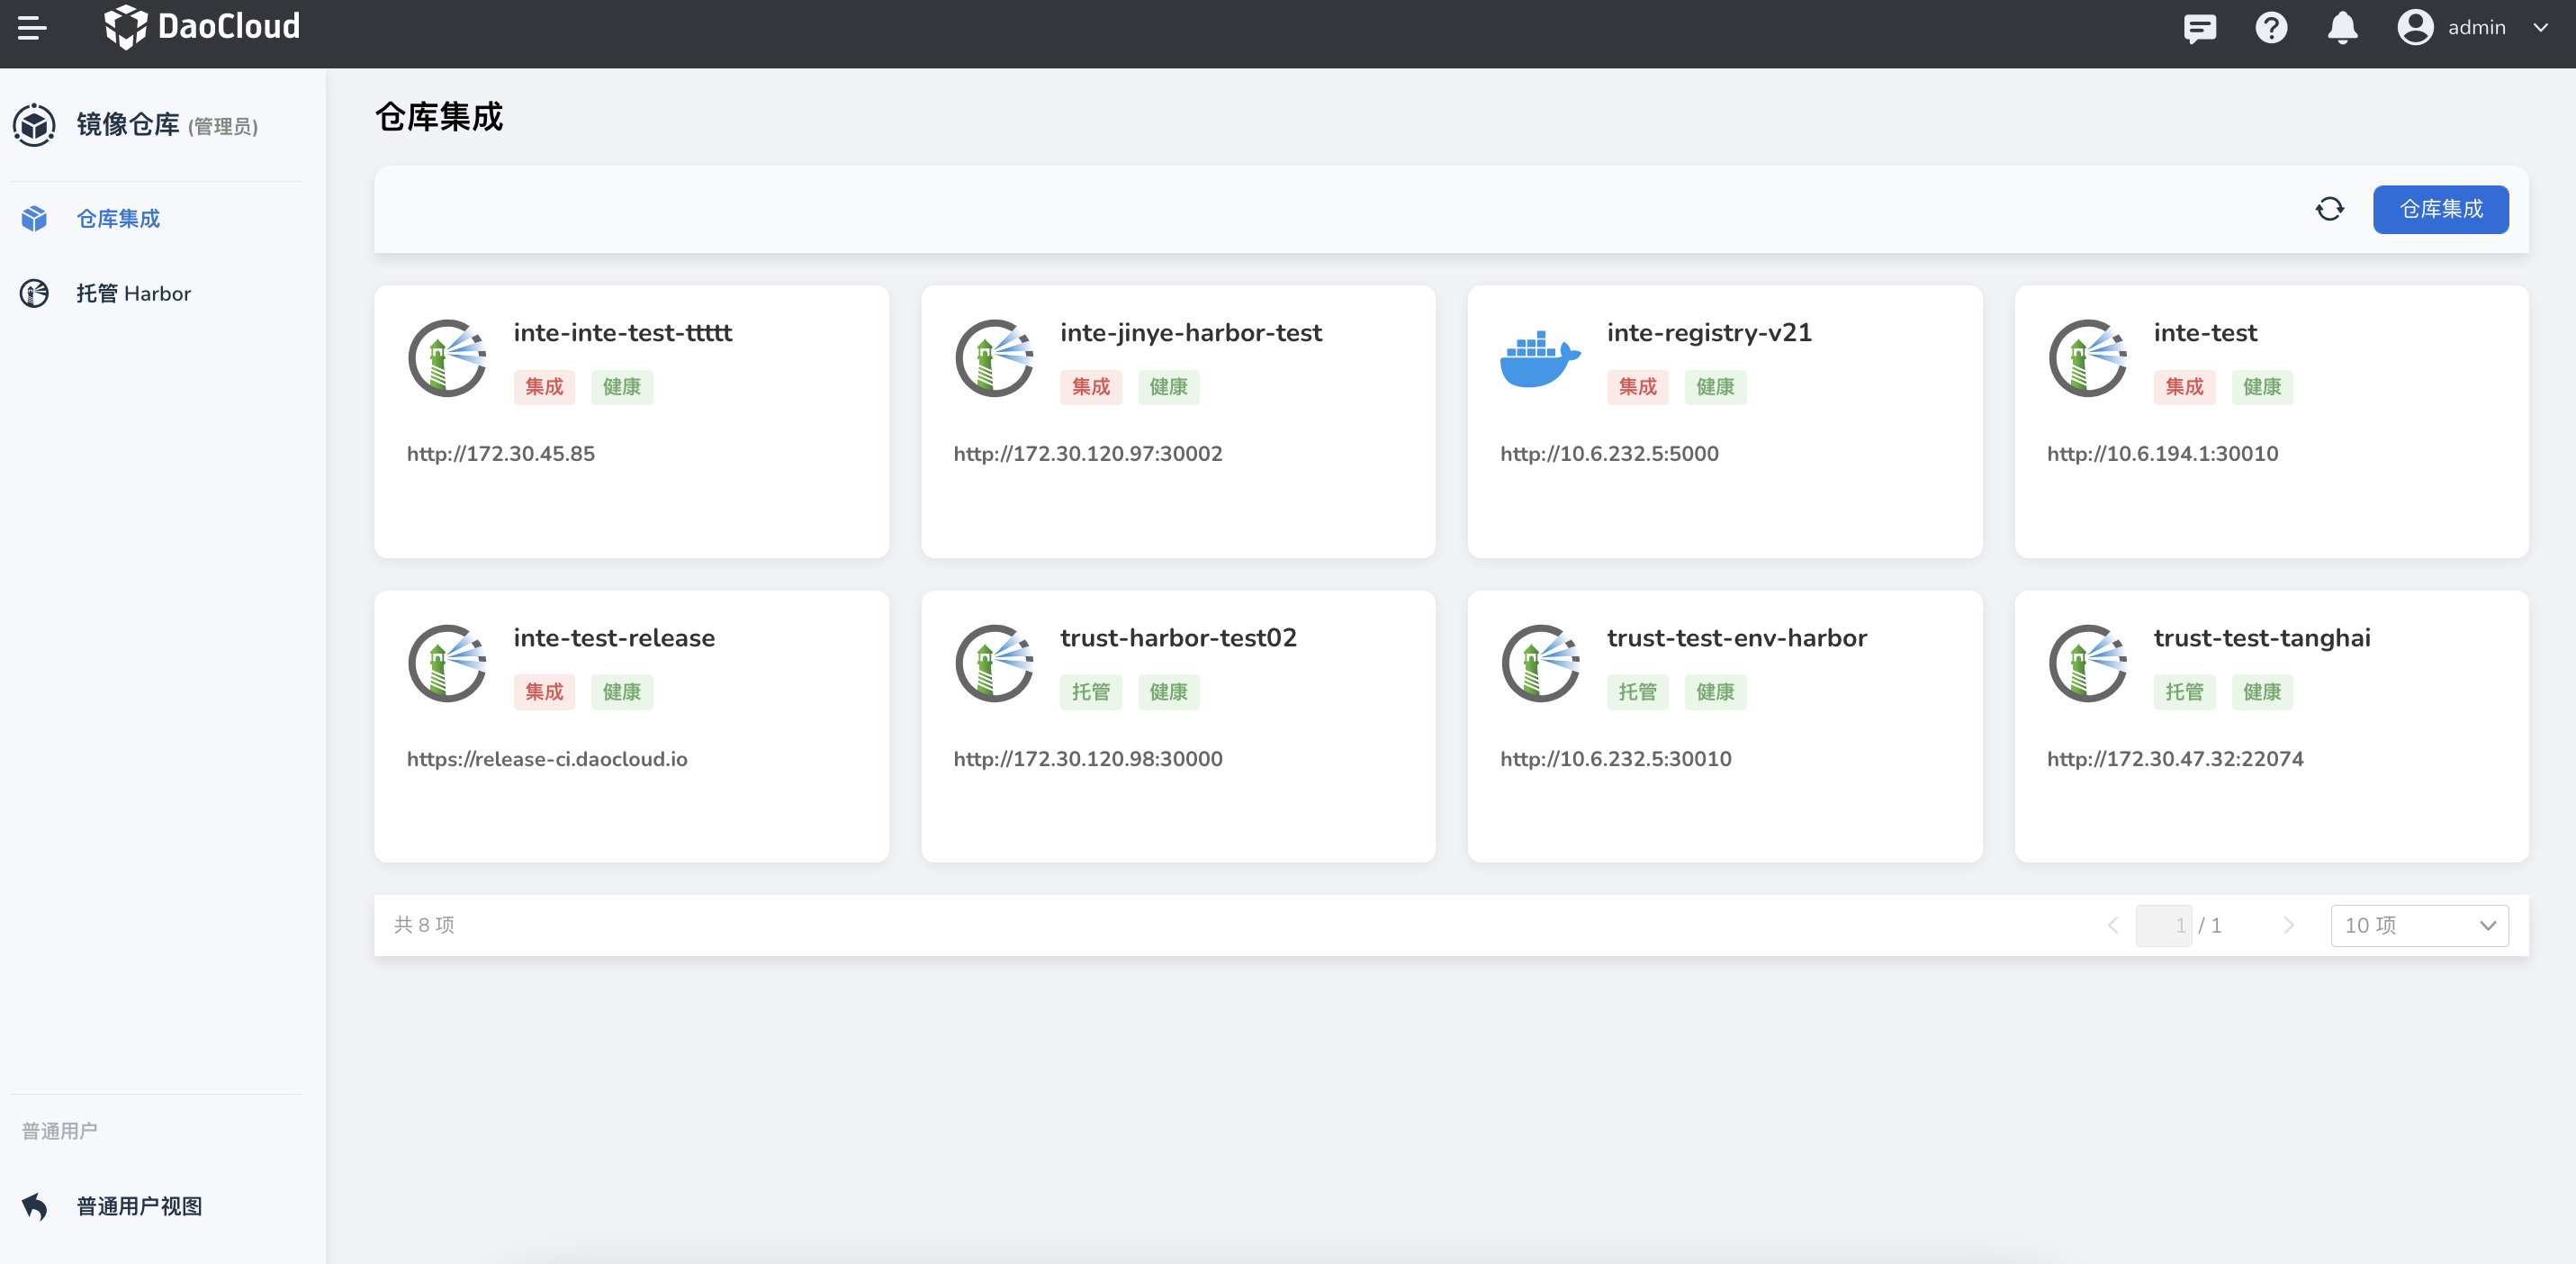The image size is (2576, 1264).
Task: Click 集成 tag on inte-inte-test-ttttt
Action: pyautogui.click(x=544, y=387)
